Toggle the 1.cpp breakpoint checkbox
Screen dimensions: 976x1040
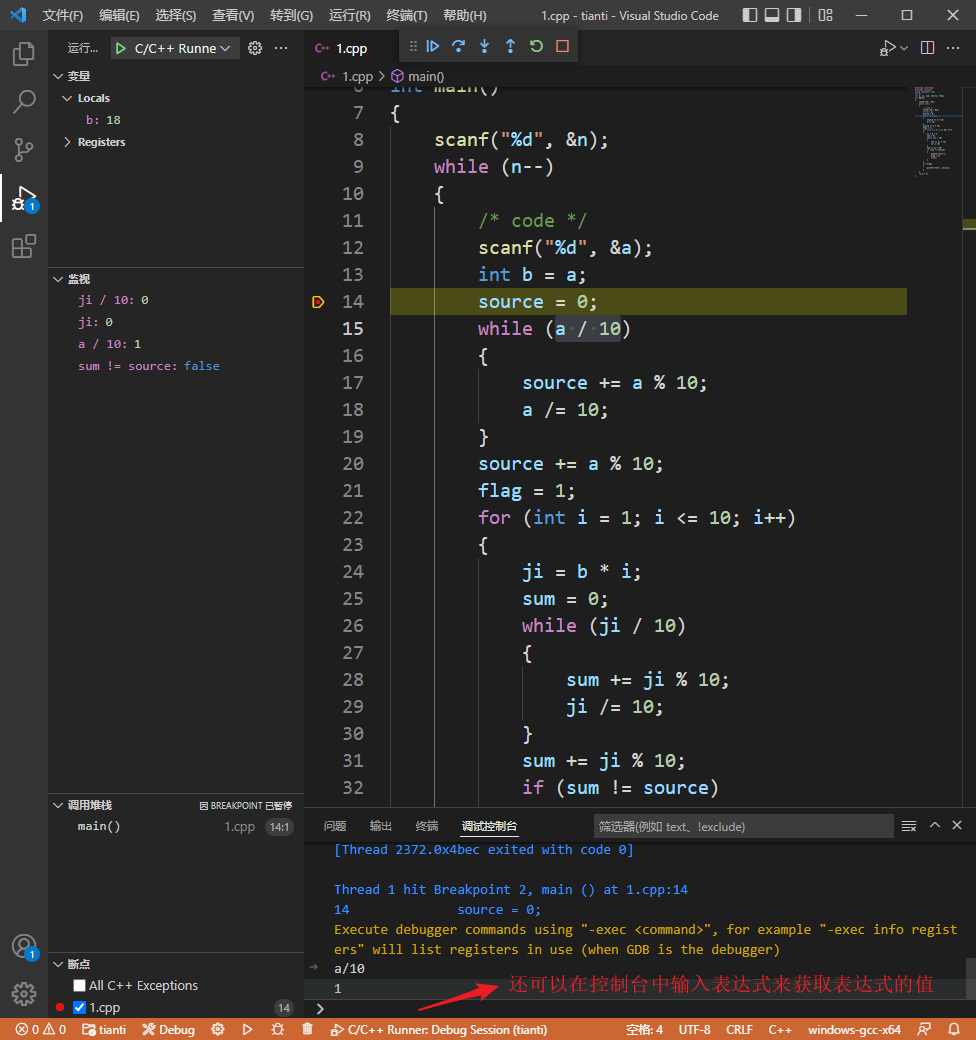point(80,1008)
